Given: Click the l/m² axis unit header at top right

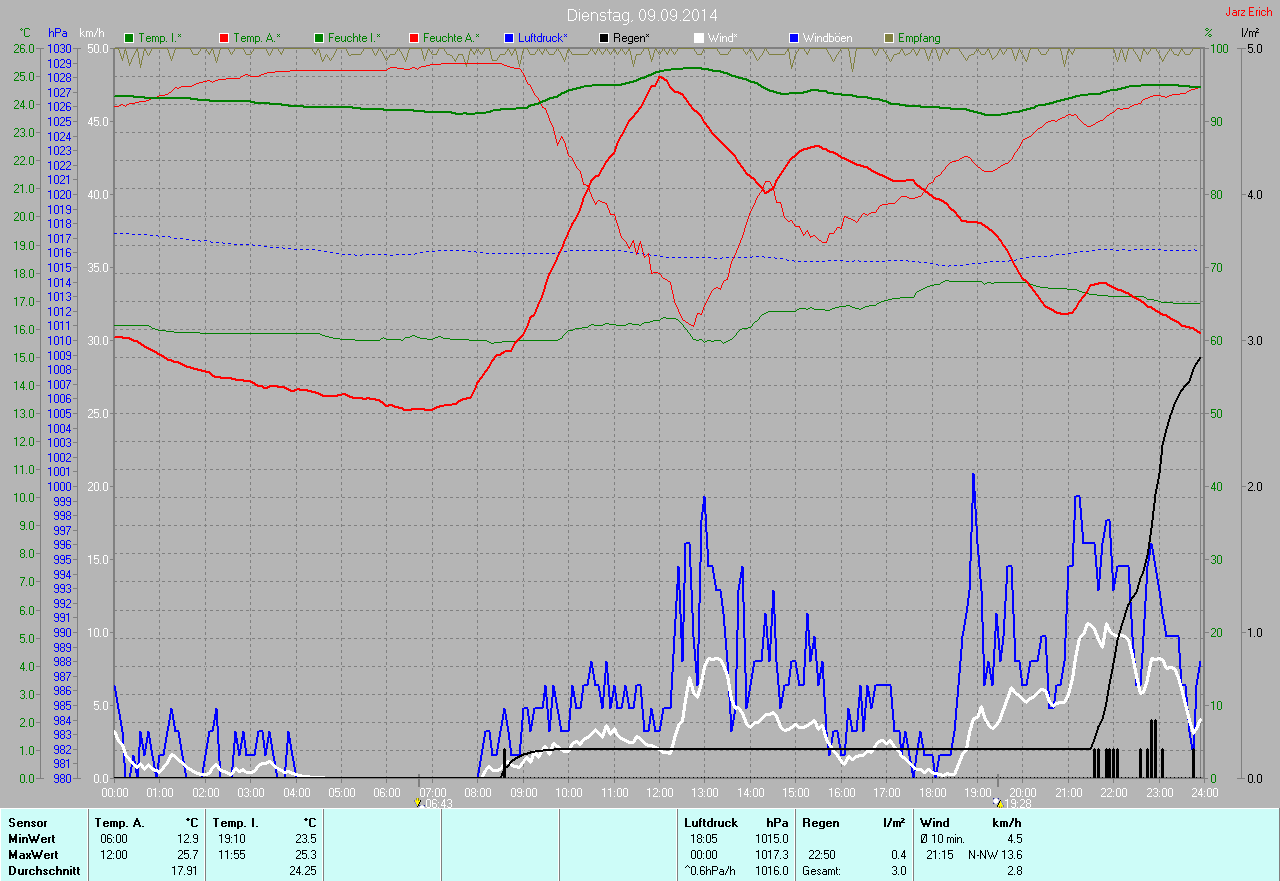Looking at the screenshot, I should pyautogui.click(x=1250, y=33).
